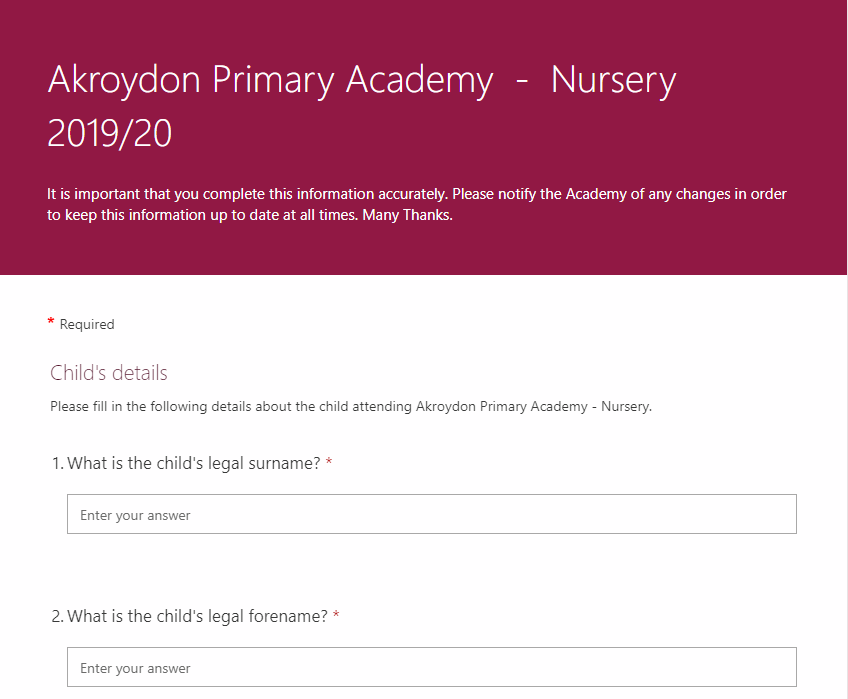Click the number 1 of the surname question
Viewport: 848px width, 699px height.
57,464
